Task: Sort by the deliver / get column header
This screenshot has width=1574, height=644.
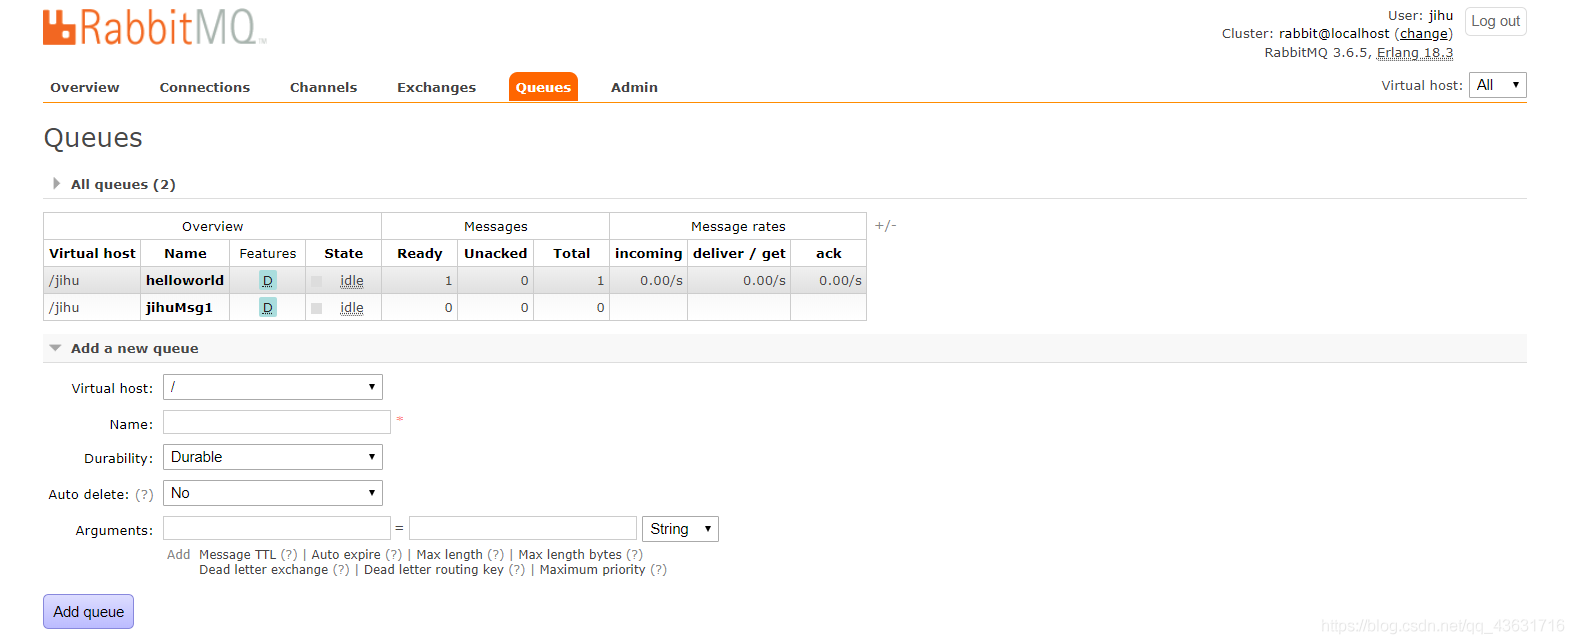Action: coord(739,254)
